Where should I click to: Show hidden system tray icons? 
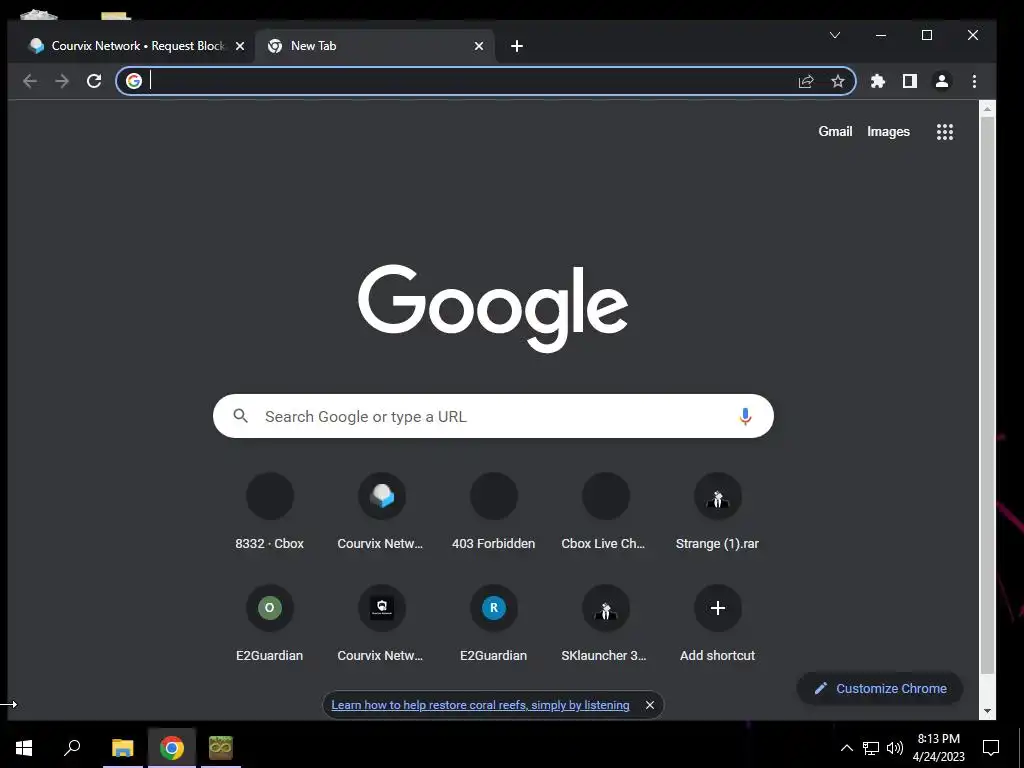[846, 748]
